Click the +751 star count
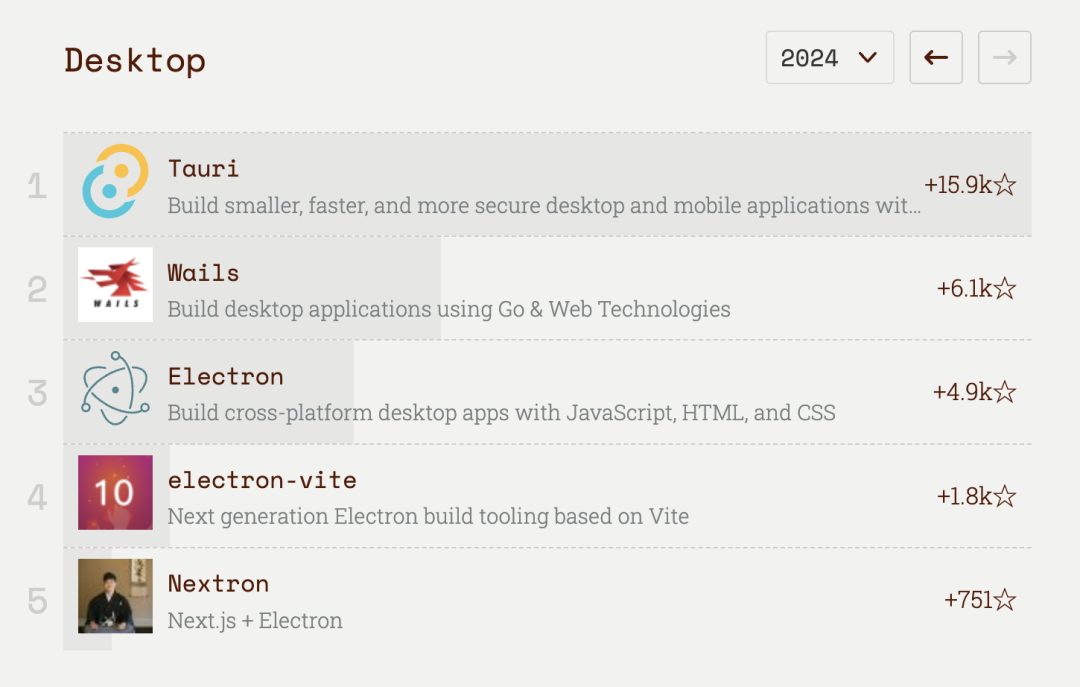 point(968,599)
